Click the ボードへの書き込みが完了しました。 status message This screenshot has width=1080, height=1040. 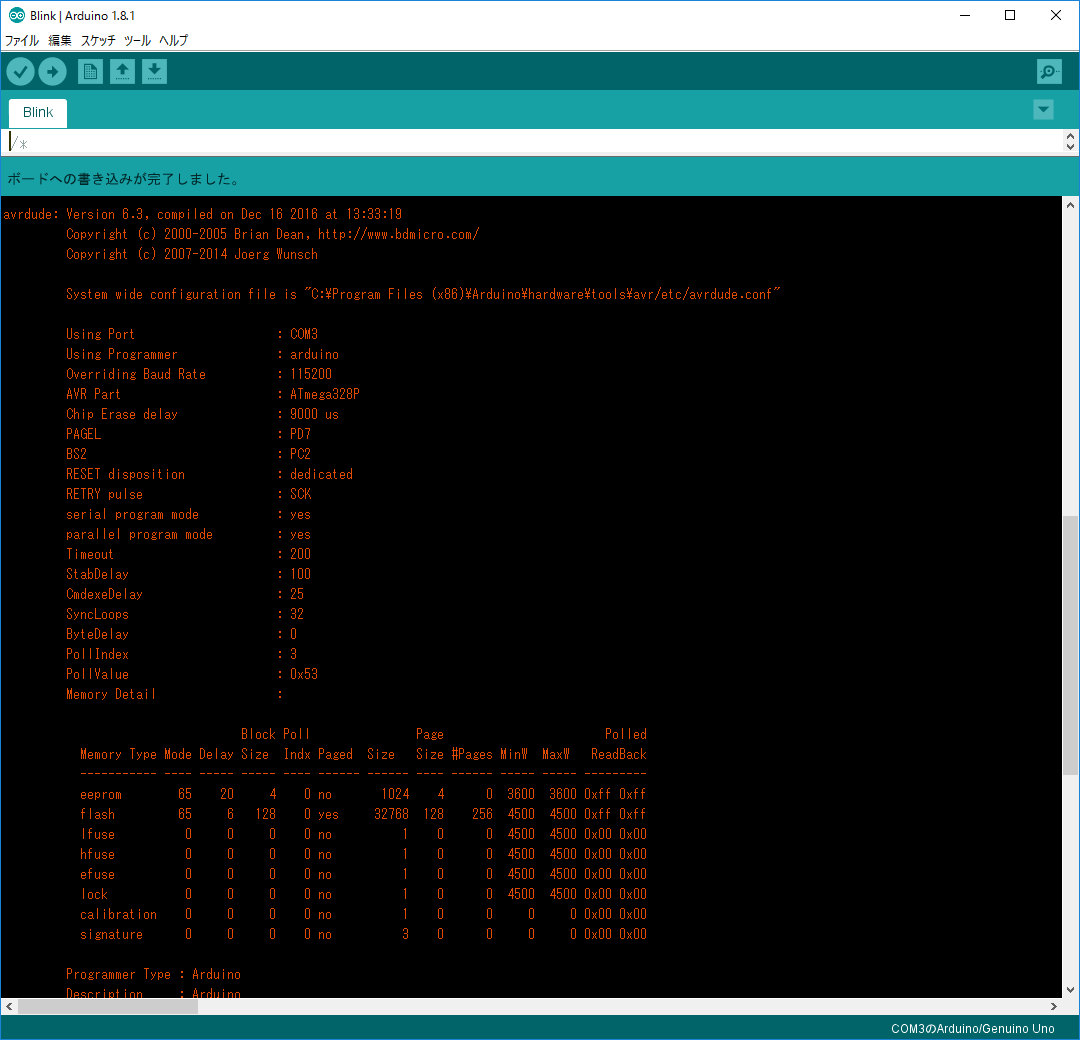coord(124,179)
